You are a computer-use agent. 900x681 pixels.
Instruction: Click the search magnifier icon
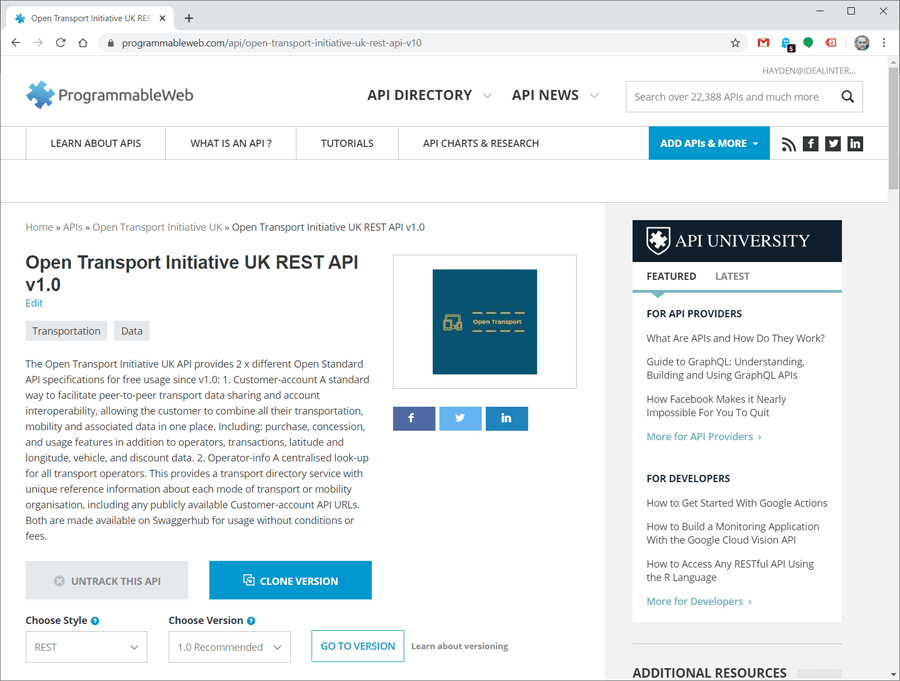point(847,97)
